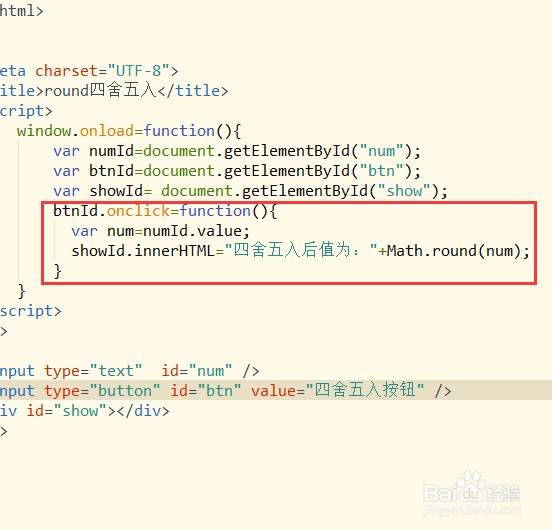The image size is (552, 530).
Task: Click the closing script tag line
Action: click(x=31, y=311)
